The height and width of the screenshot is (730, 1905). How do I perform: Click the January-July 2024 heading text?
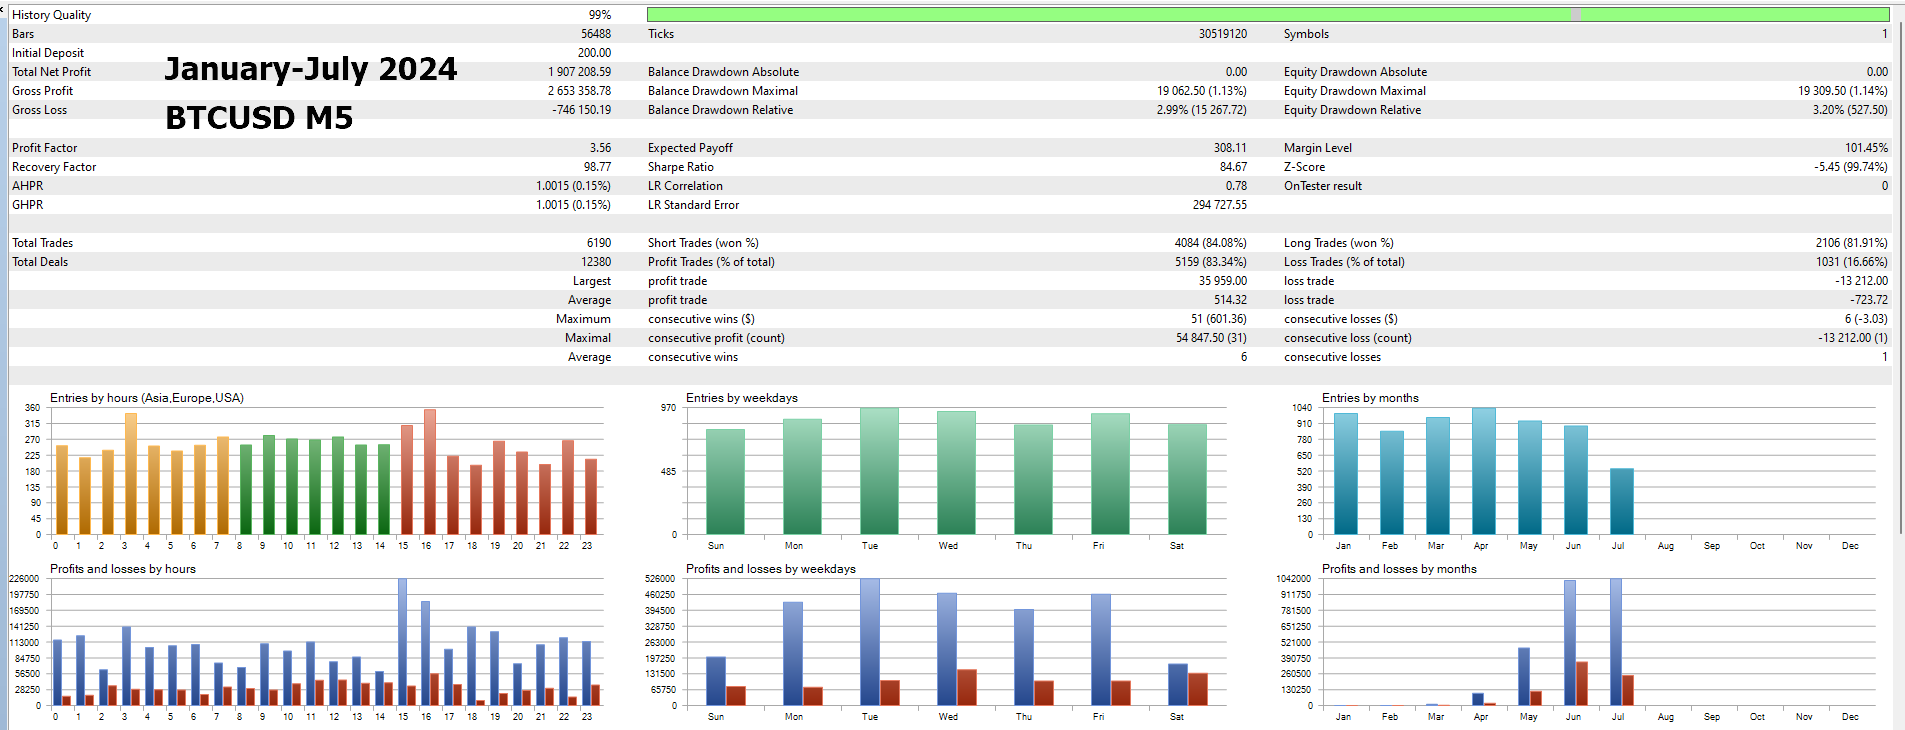point(310,69)
